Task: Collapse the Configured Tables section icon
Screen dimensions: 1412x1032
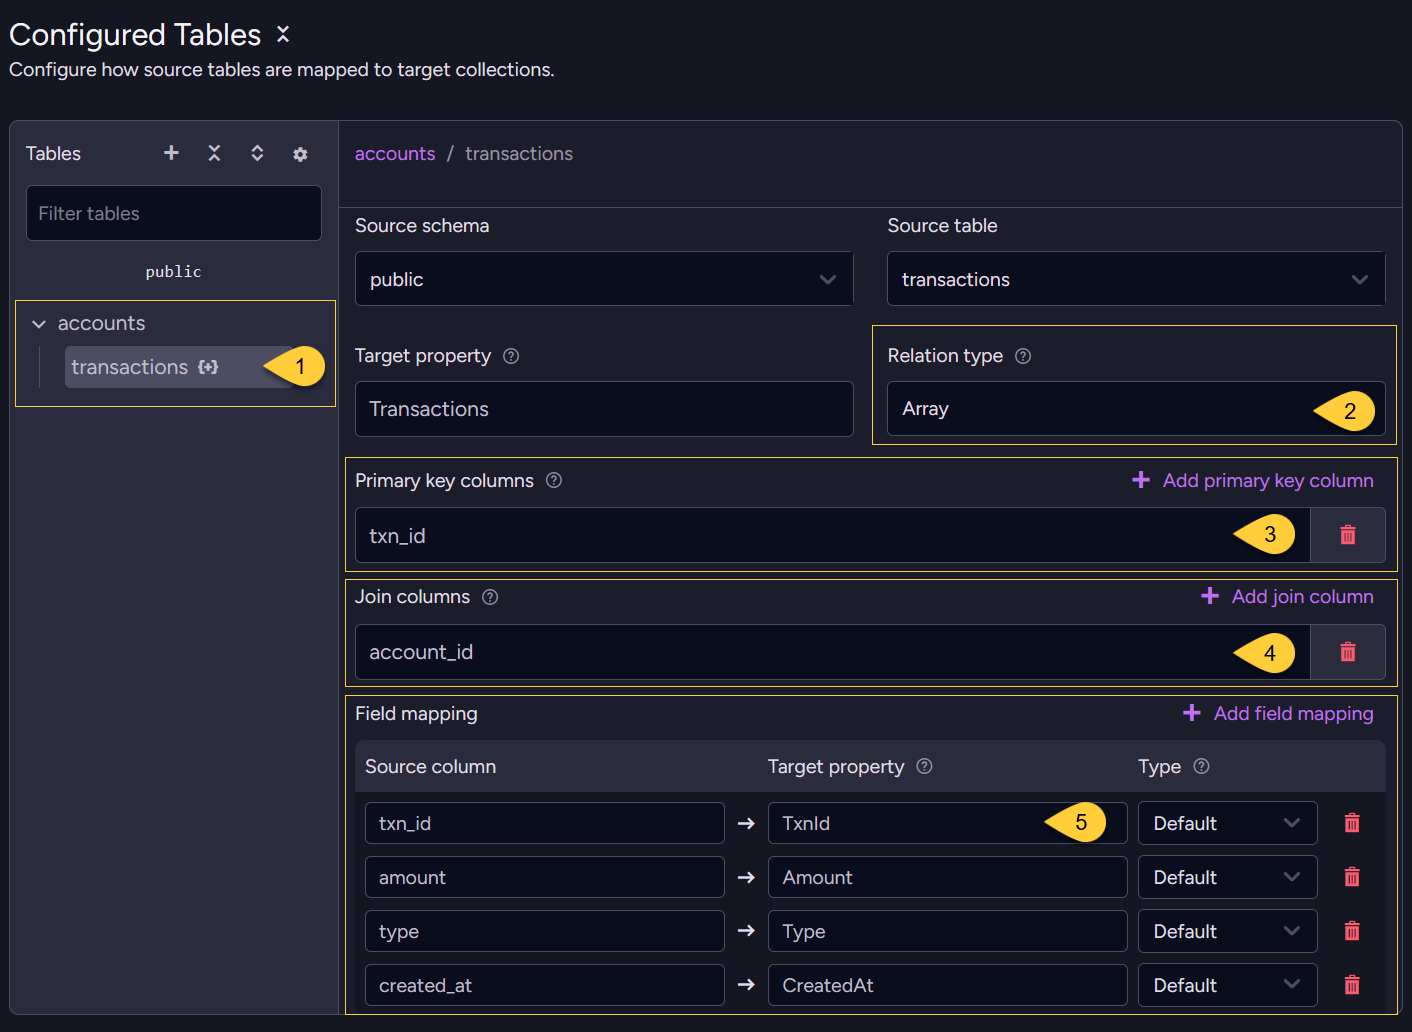Action: pos(283,34)
